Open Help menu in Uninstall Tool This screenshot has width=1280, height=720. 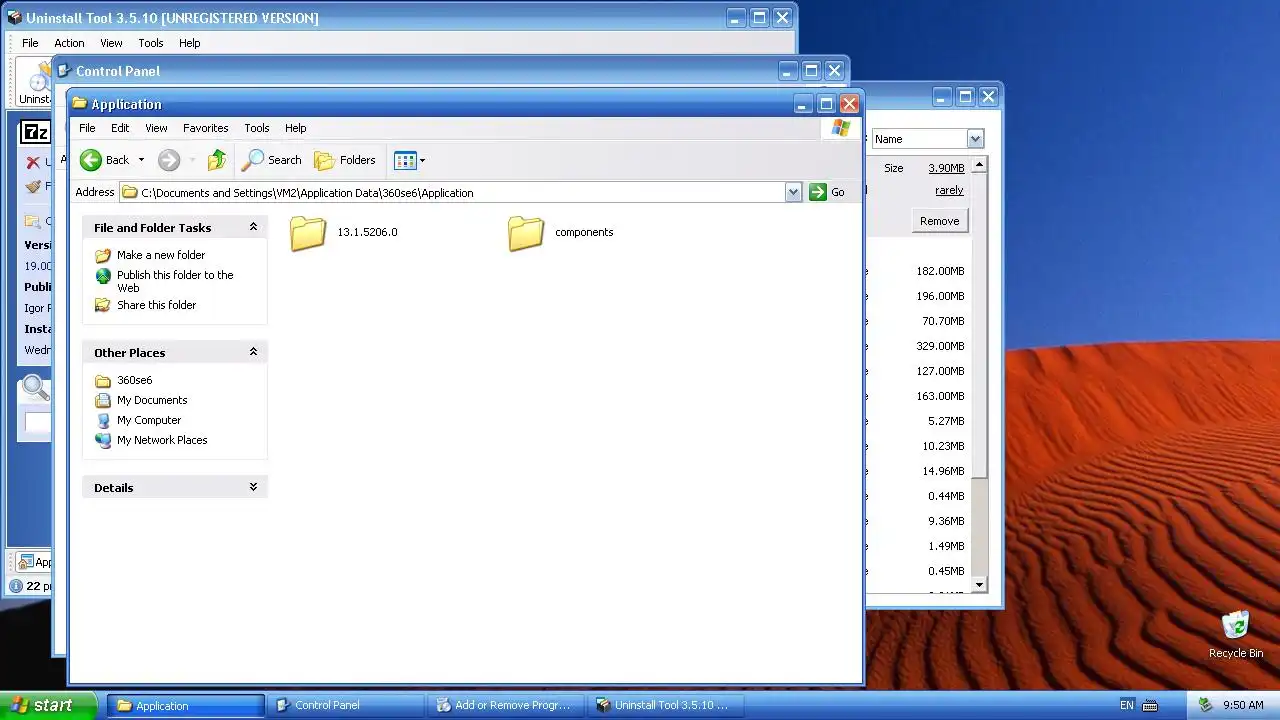[x=190, y=43]
